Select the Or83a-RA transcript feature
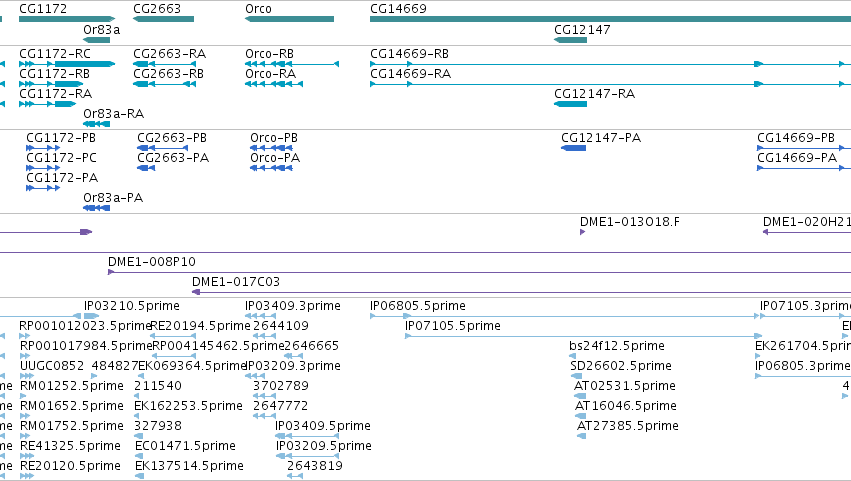 click(x=97, y=124)
